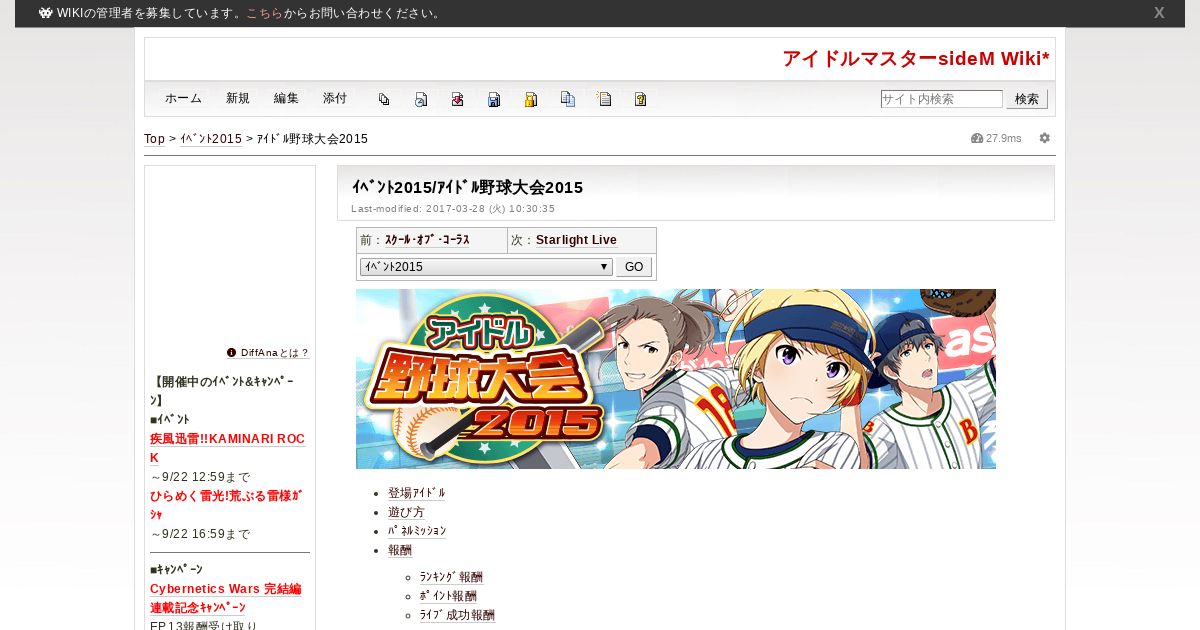Viewport: 1200px width, 630px height.
Task: Open the gear settings icon near 27.9ms
Action: point(1045,138)
